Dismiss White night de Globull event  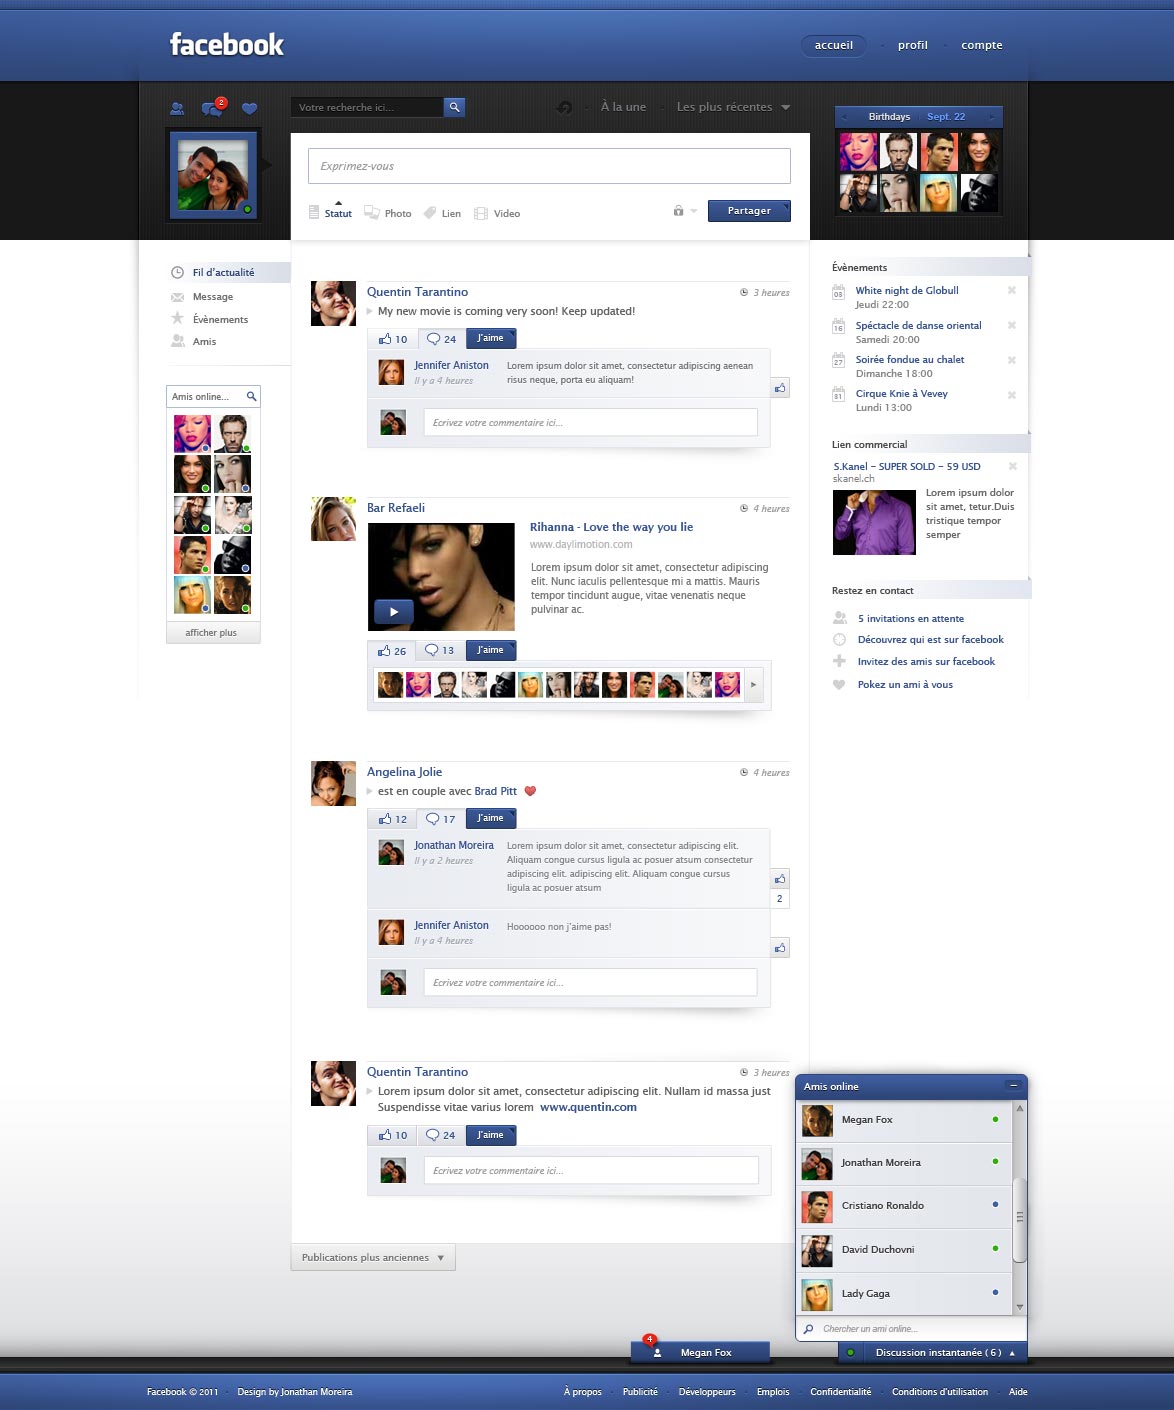(x=1012, y=291)
